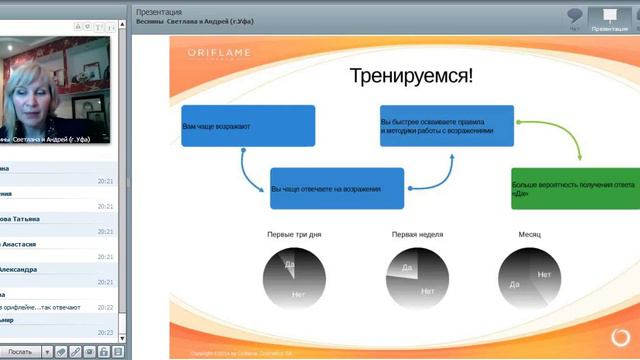Open the chat (Чат) tab
The width and height of the screenshot is (640, 360).
point(575,19)
